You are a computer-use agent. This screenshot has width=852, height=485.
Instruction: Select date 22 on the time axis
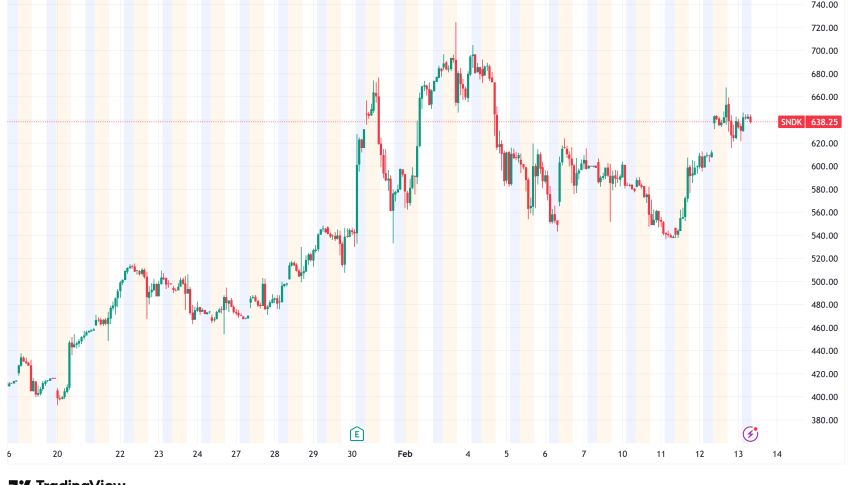120,453
